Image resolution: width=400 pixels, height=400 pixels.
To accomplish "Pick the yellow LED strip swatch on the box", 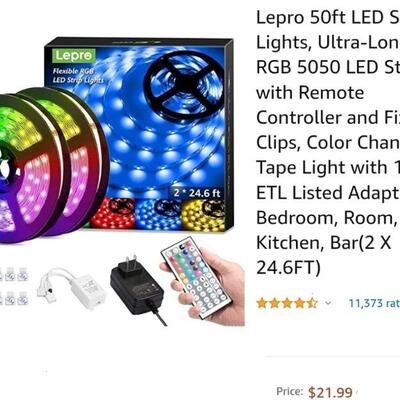I will 203,215.
